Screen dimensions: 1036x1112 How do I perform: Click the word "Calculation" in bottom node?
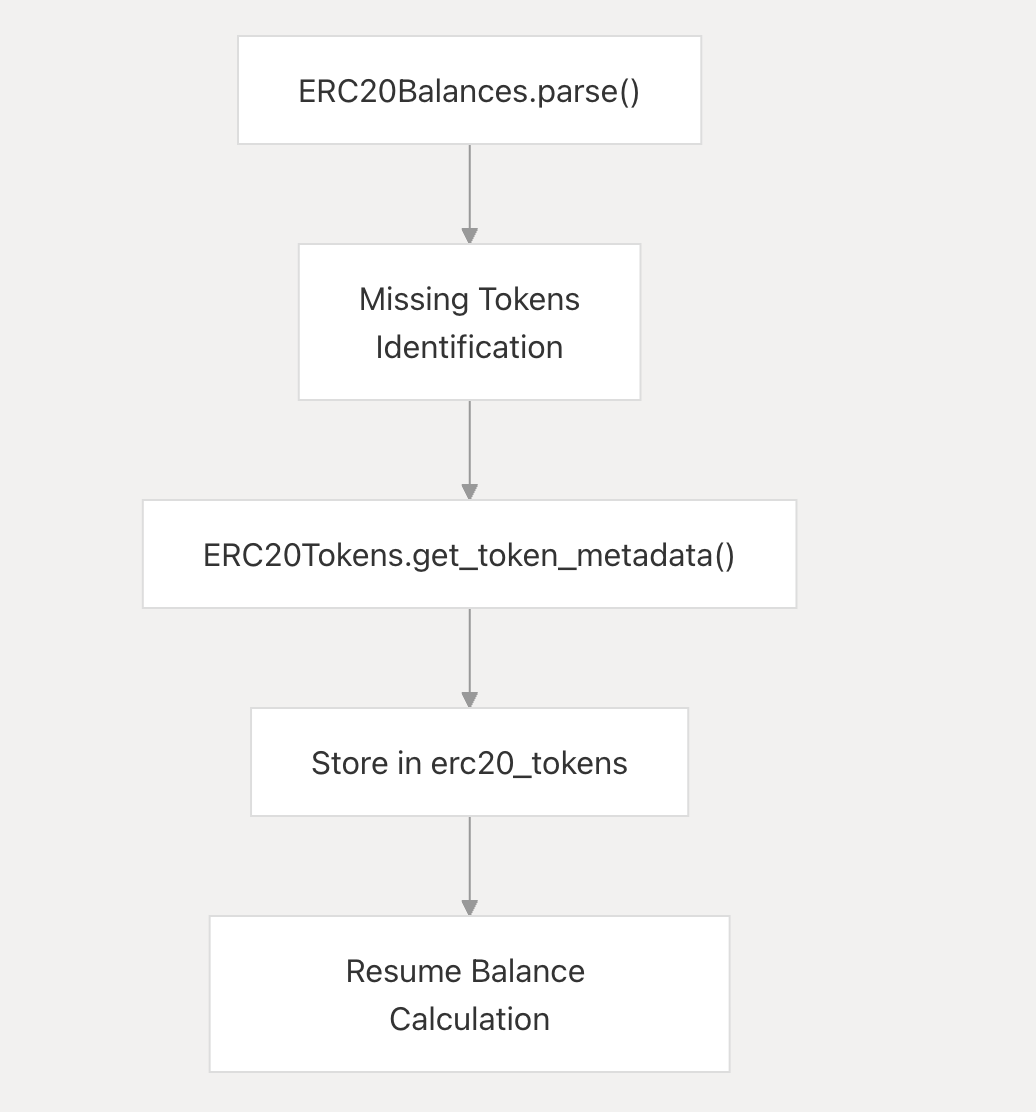(x=469, y=1019)
